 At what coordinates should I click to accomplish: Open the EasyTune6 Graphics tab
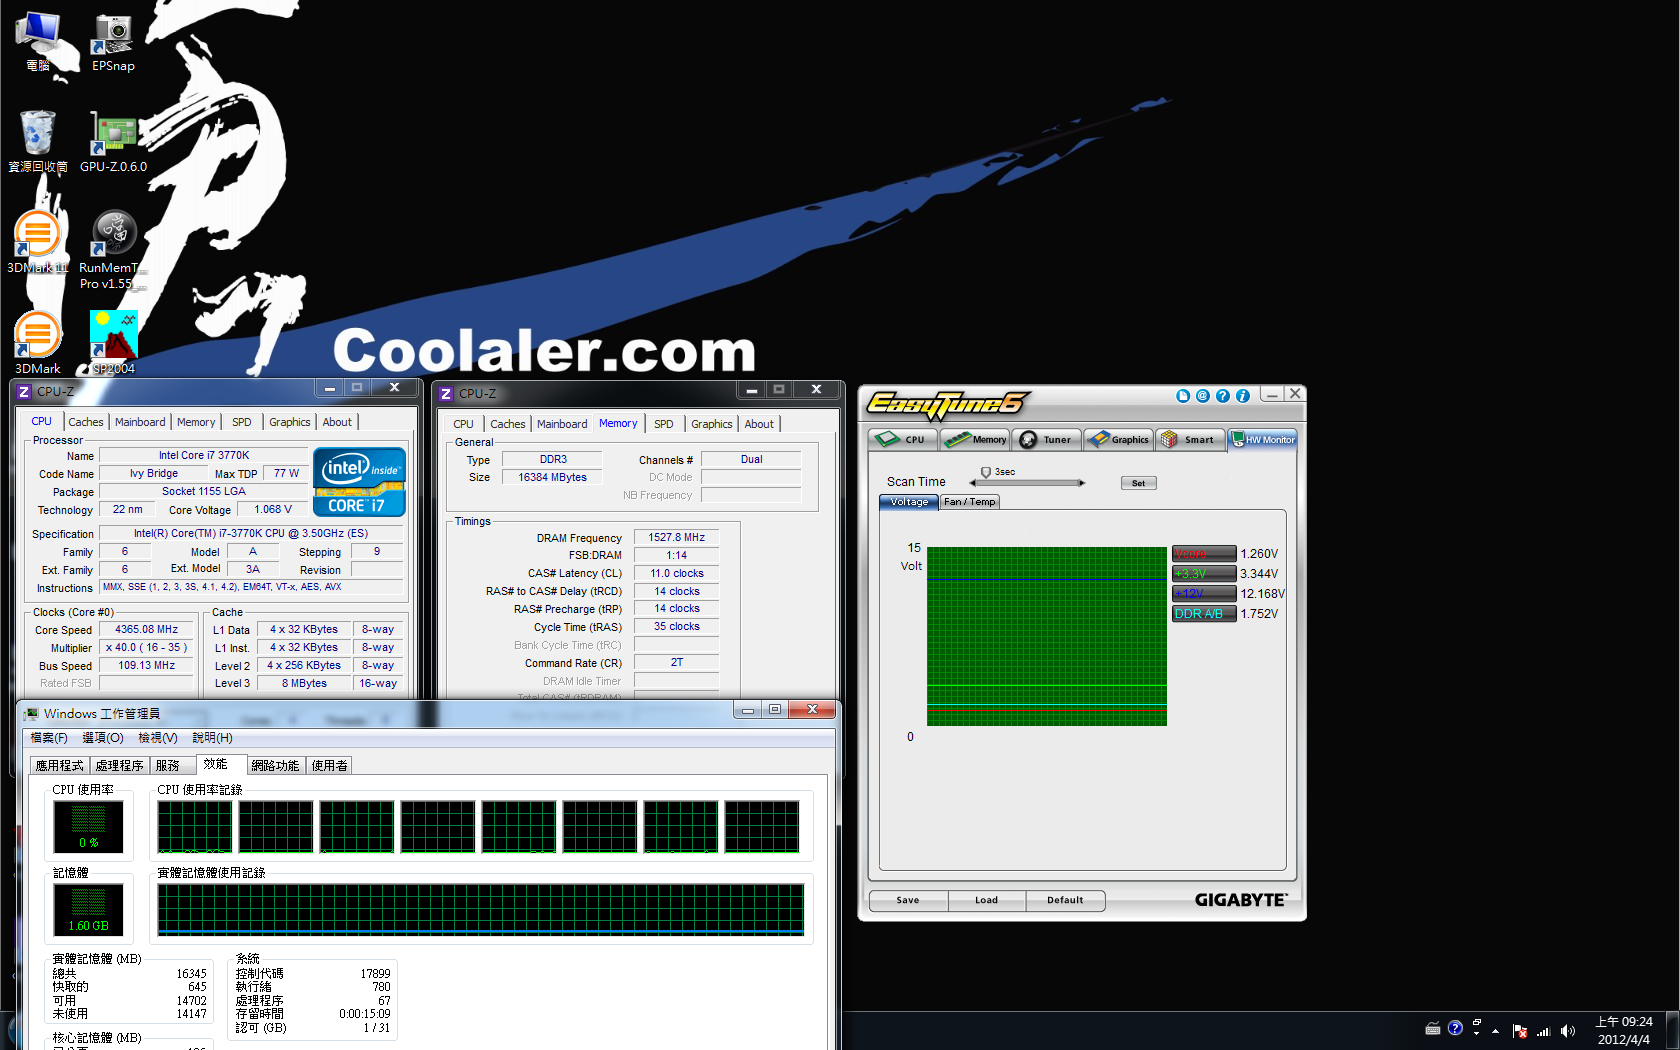click(1119, 439)
